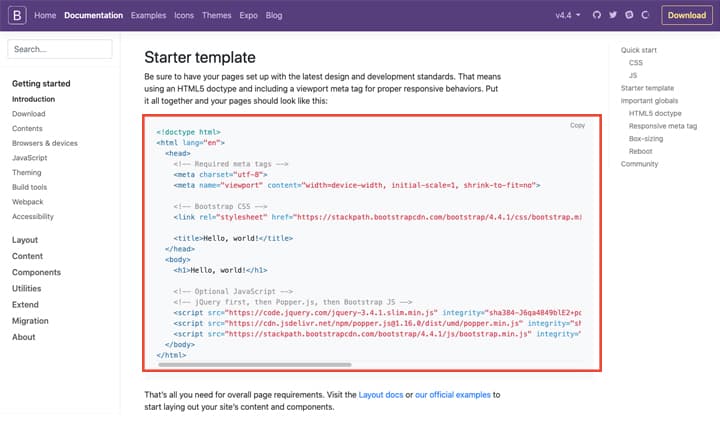Focus the Search input field
Screen dimensions: 720x425
pyautogui.click(x=60, y=49)
